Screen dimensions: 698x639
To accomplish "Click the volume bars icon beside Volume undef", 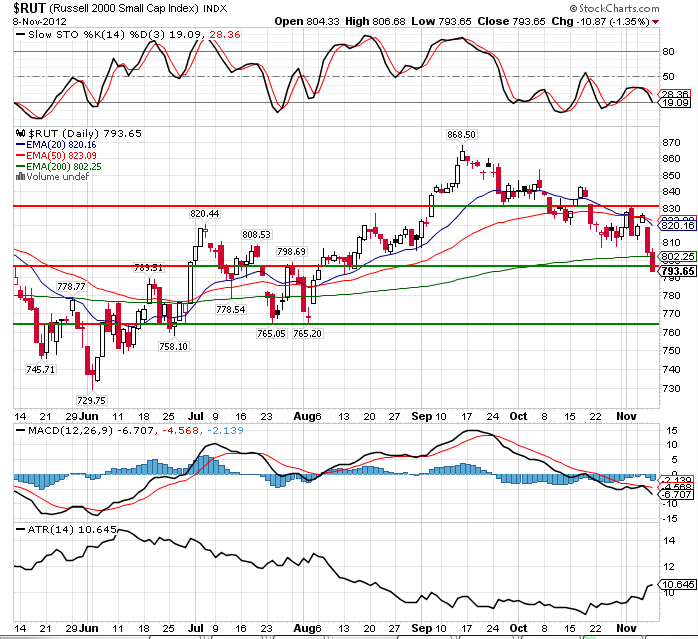I will tap(20, 177).
